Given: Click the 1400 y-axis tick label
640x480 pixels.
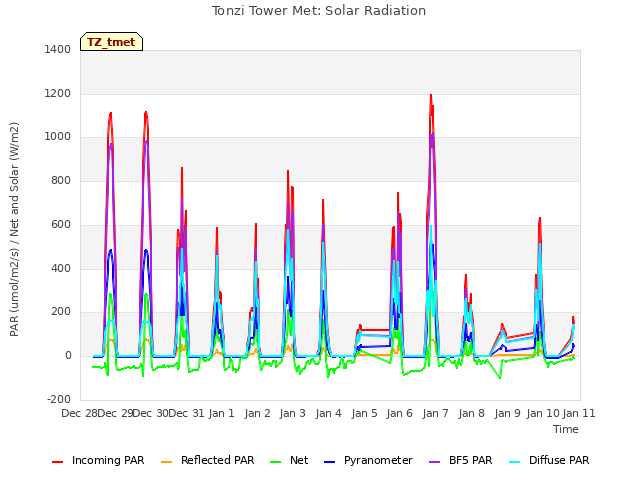Looking at the screenshot, I should (x=58, y=49).
